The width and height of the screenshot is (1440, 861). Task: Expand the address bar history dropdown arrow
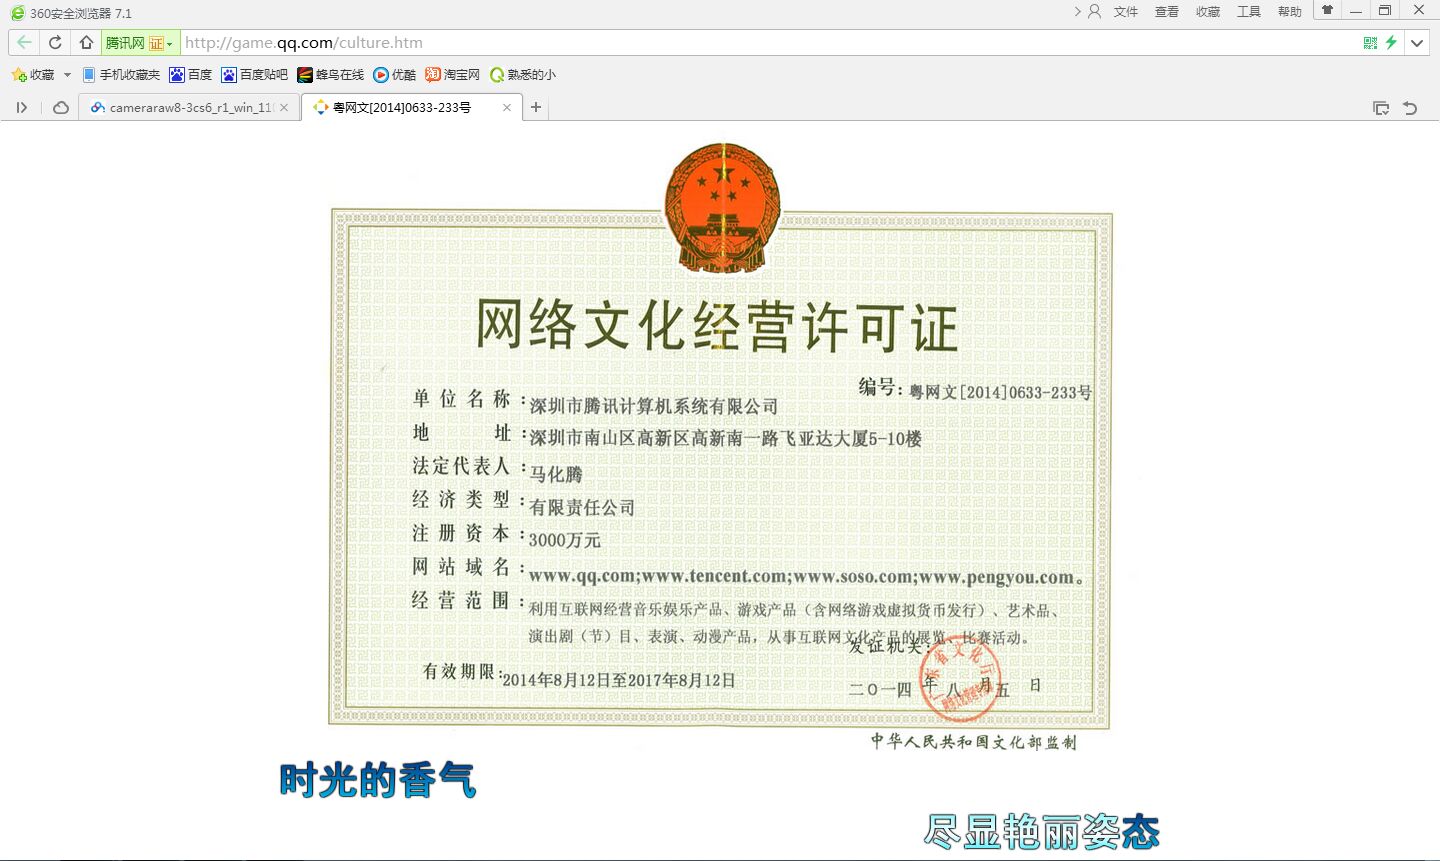click(x=1417, y=43)
